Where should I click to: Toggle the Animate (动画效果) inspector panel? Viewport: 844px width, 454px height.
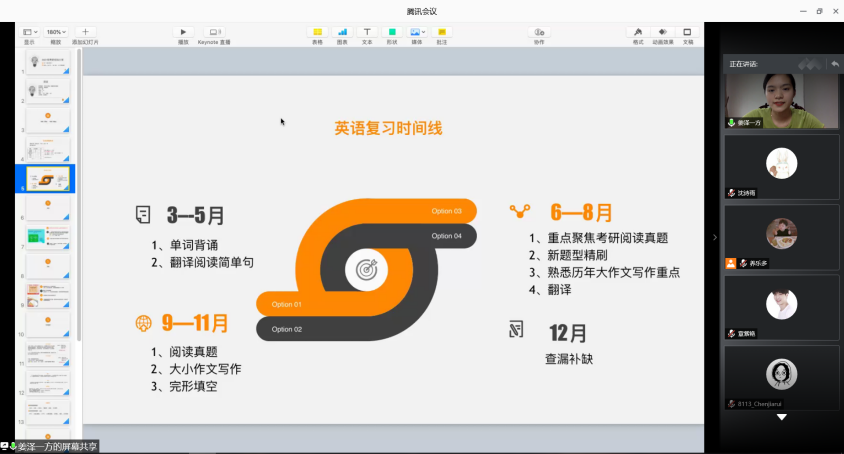[662, 32]
